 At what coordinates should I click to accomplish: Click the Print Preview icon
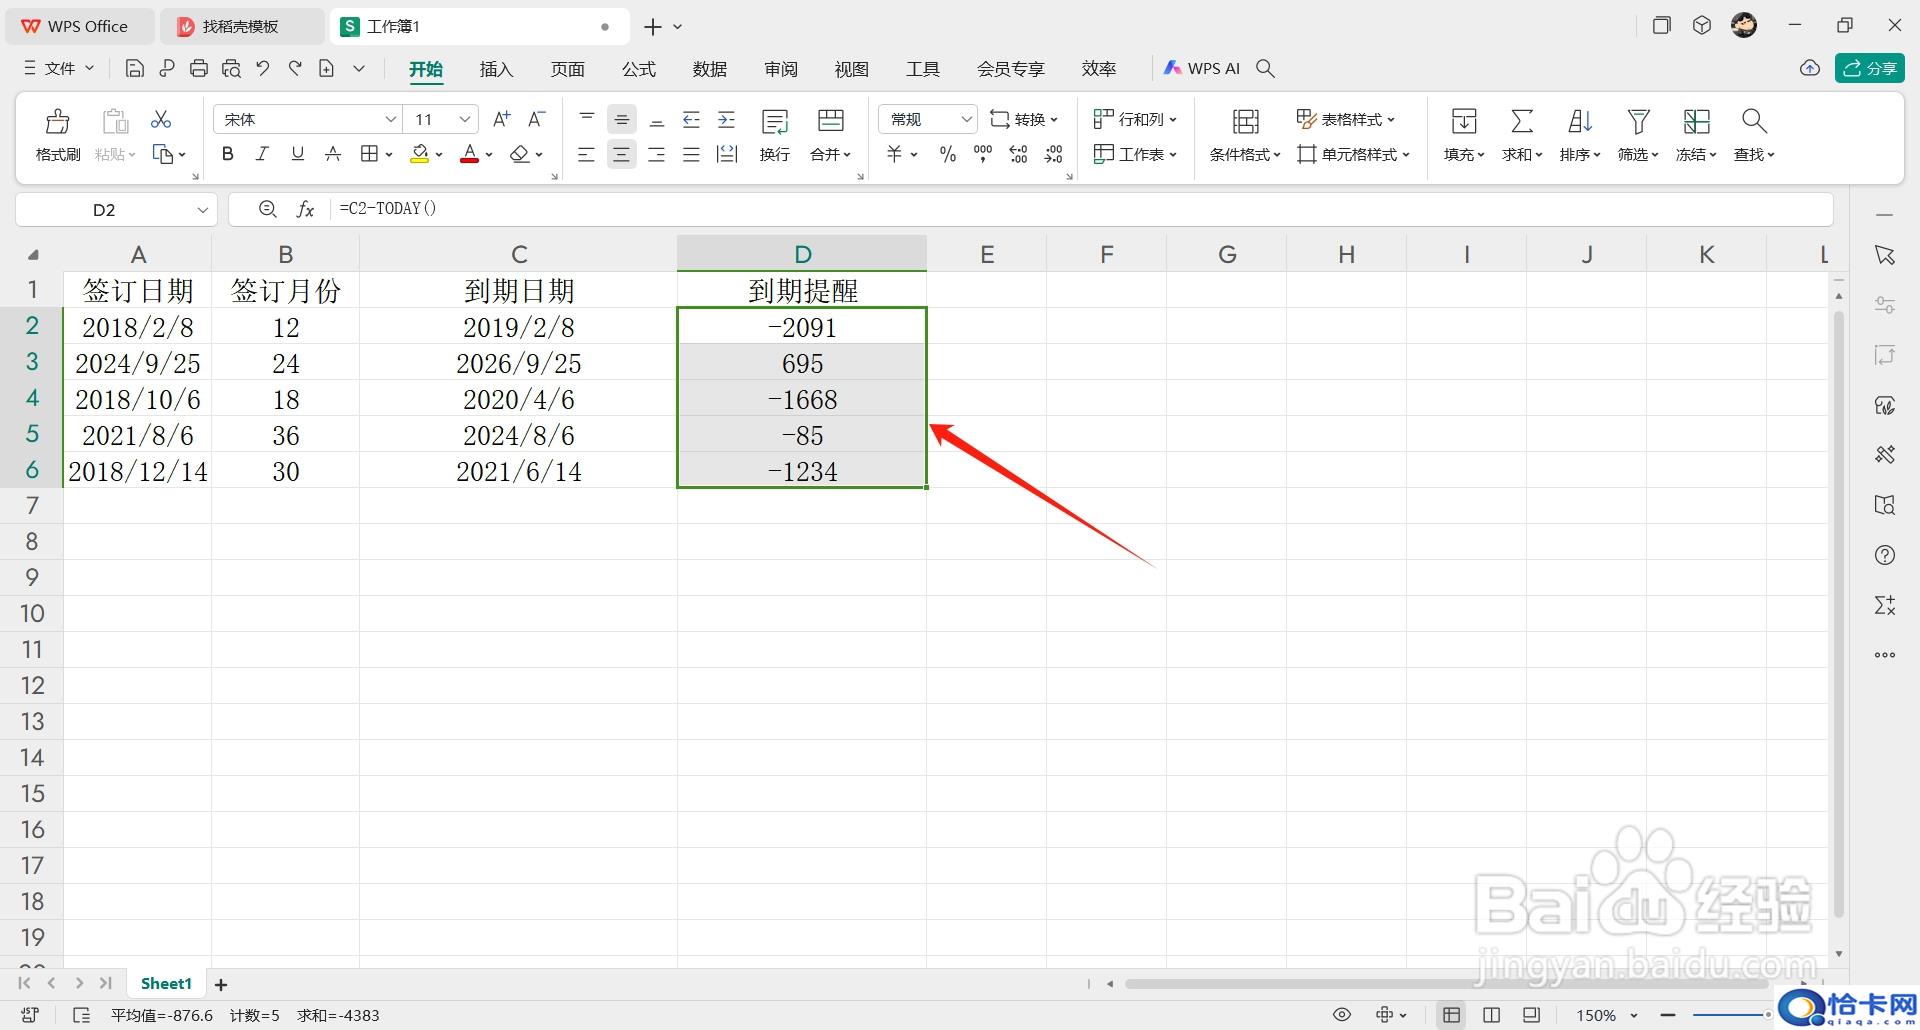(231, 68)
